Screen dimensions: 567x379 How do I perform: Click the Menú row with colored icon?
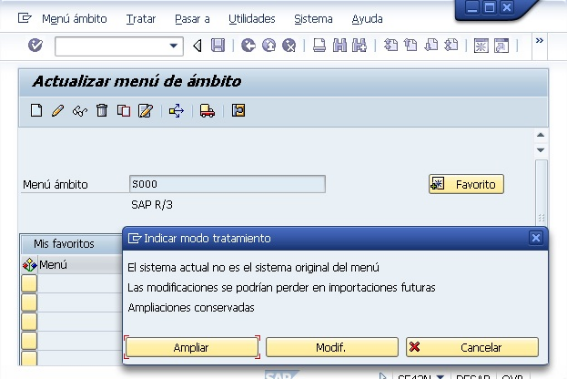[x=72, y=265]
